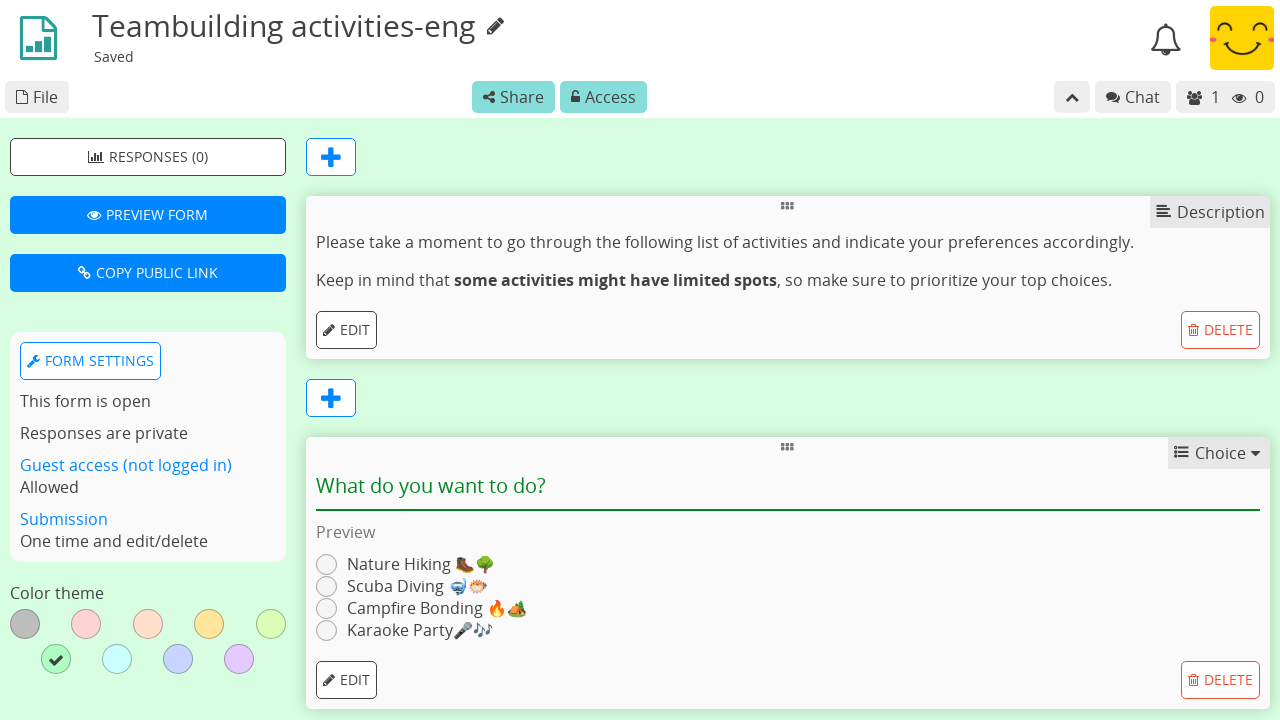Click the pencil icon to rename the form
Screen dimensions: 1280x720
pos(496,27)
